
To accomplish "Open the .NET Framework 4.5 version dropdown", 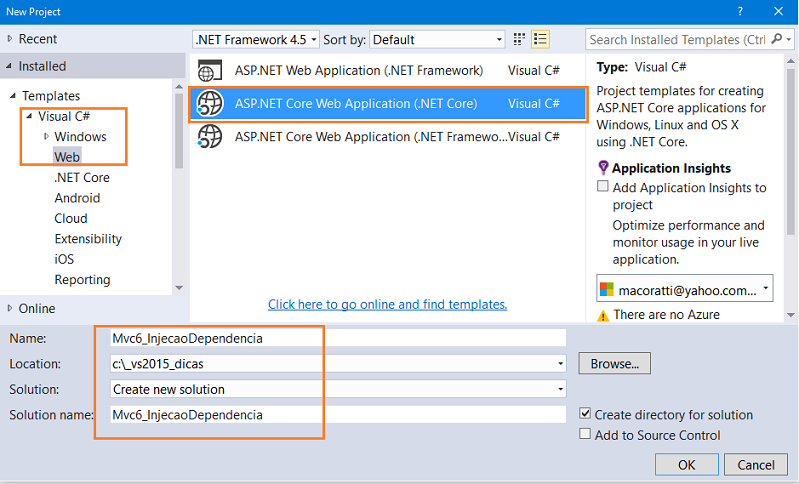I will click(256, 39).
